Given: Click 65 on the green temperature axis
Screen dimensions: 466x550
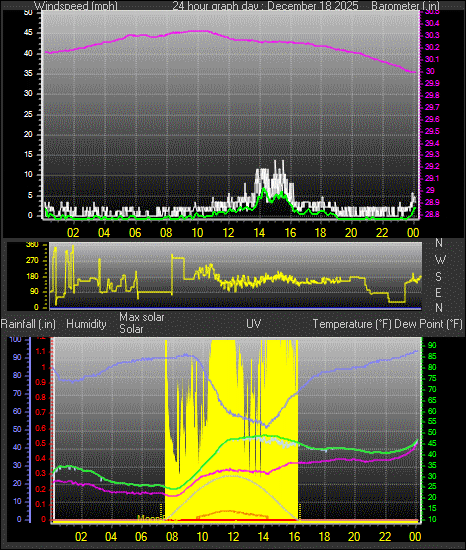Looking at the screenshot, I should pos(432,400).
